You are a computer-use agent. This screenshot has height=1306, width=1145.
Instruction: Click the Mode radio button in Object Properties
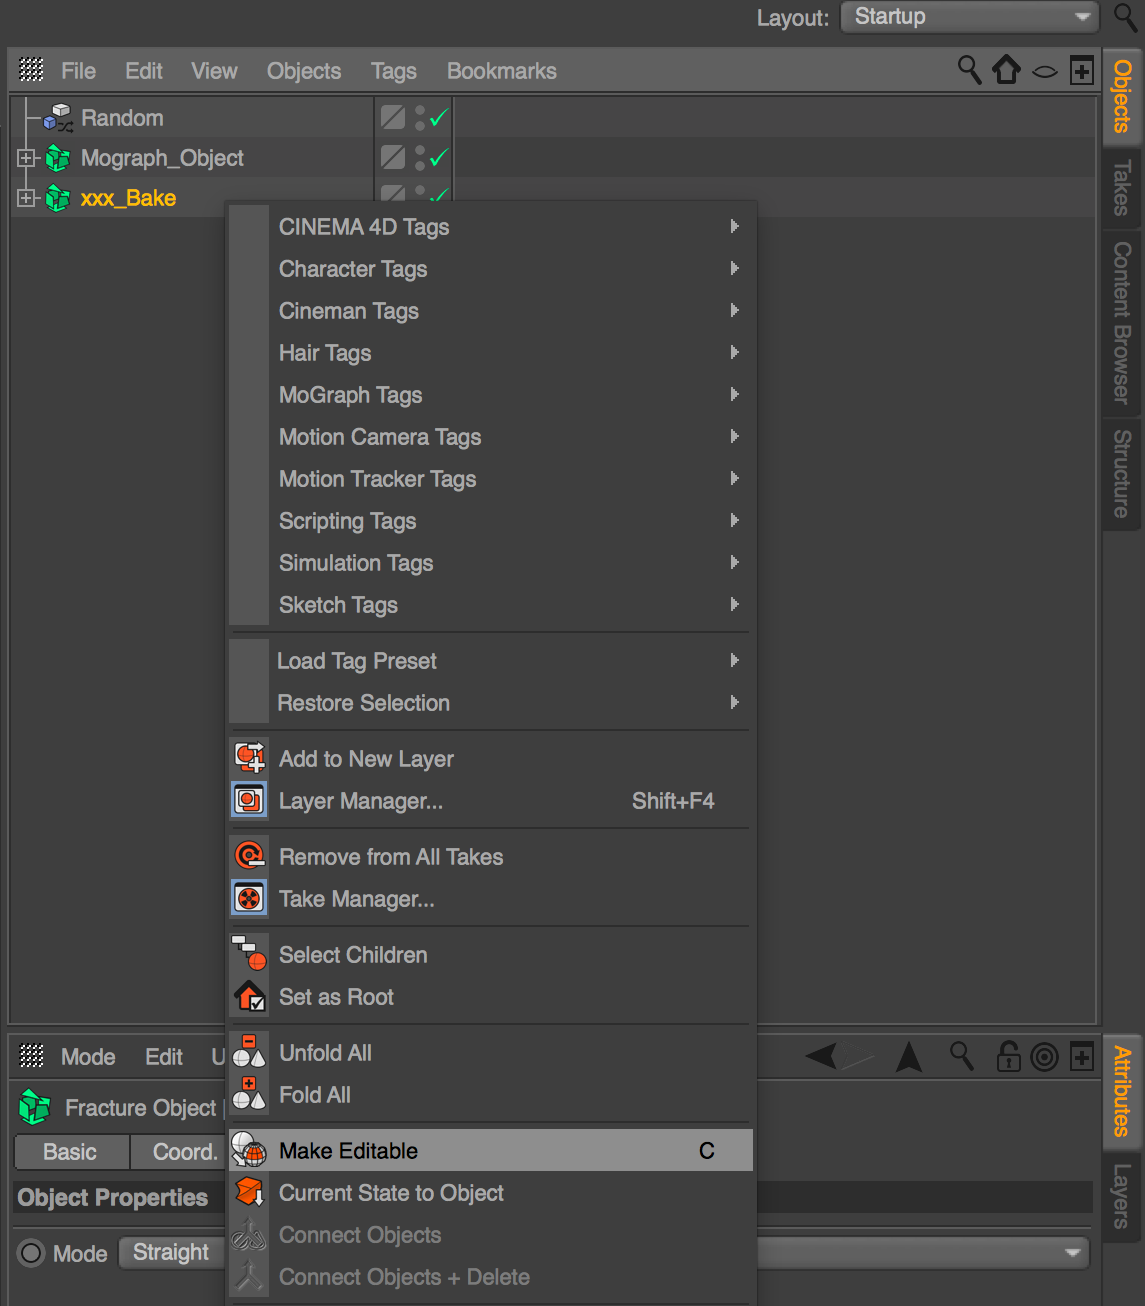32,1253
